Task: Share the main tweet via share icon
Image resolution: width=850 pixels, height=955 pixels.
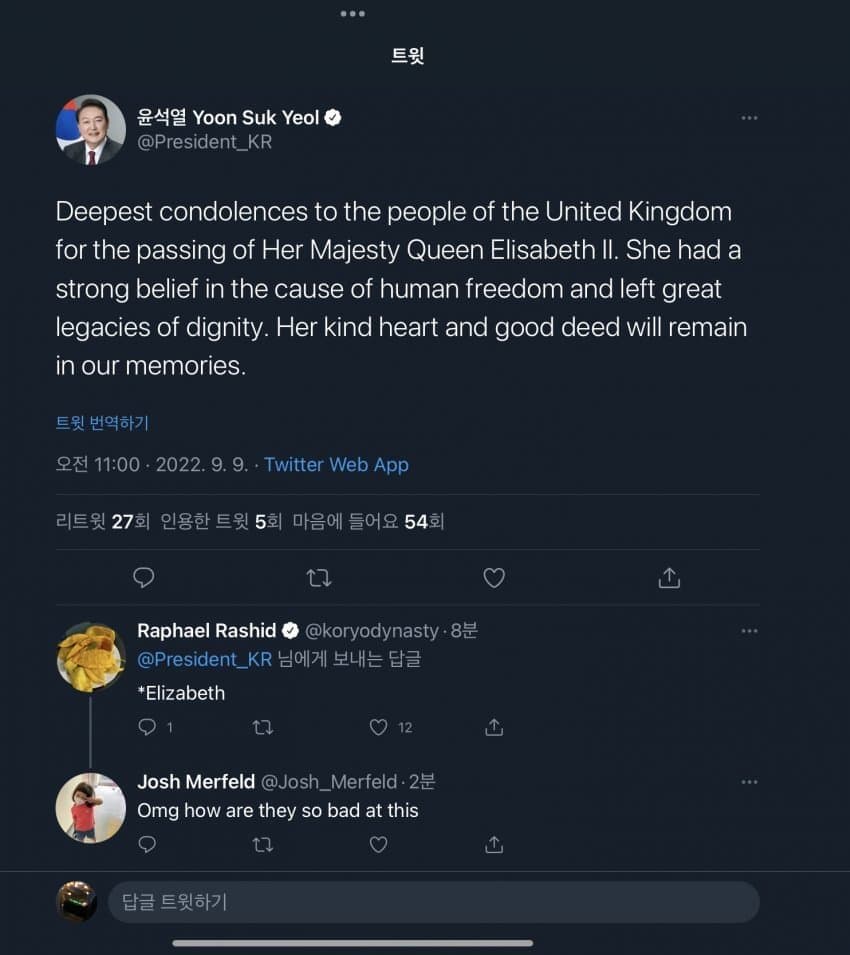Action: (x=669, y=577)
